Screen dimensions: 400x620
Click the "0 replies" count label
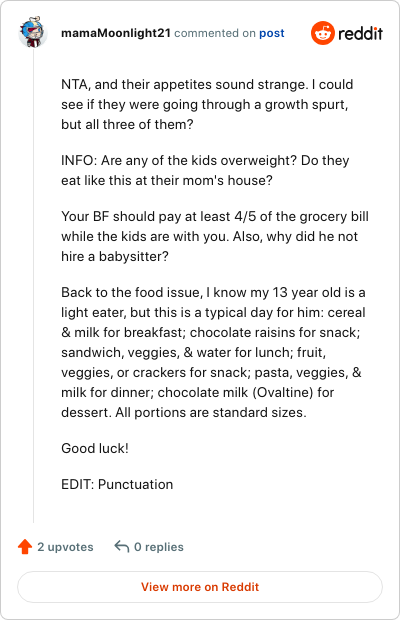pyautogui.click(x=158, y=547)
